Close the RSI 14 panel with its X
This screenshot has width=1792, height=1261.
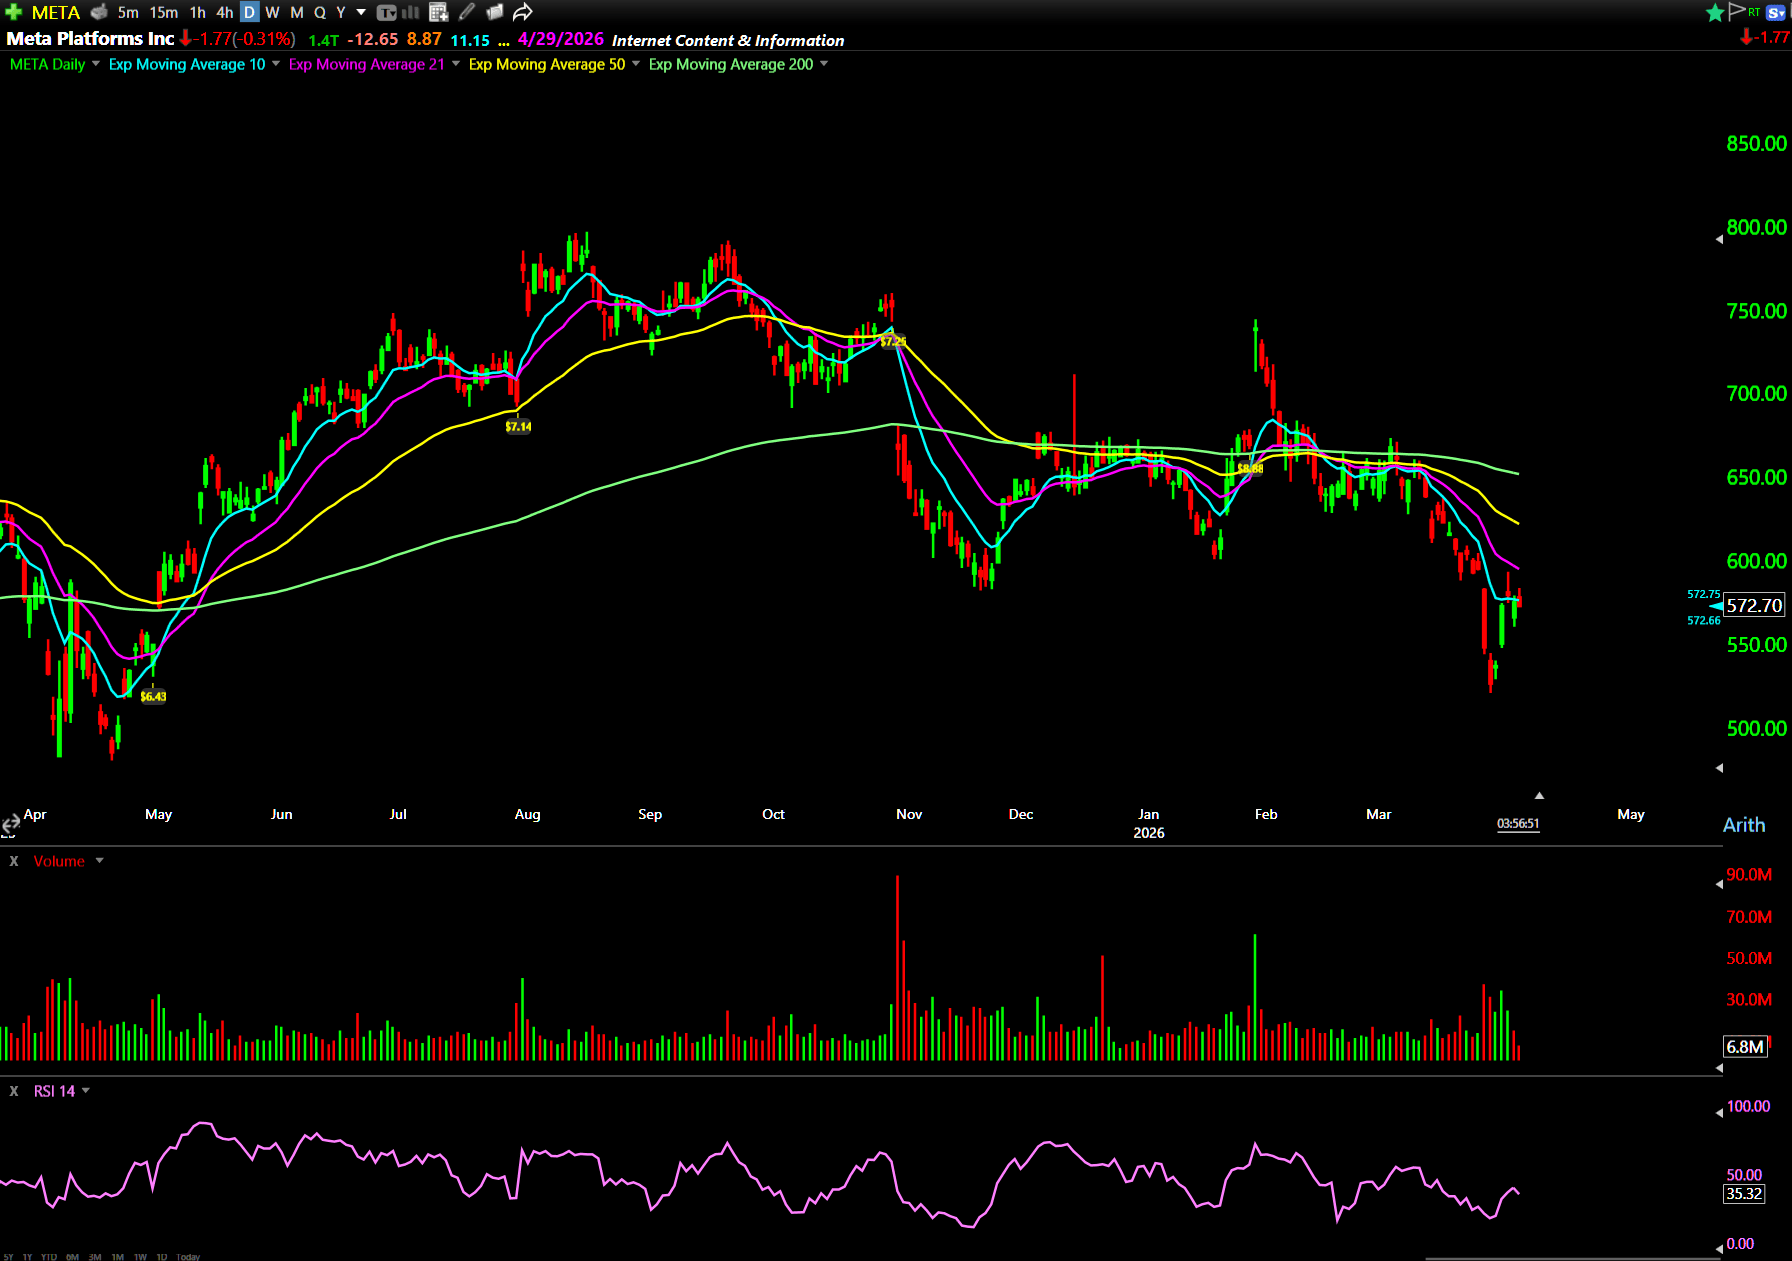[x=14, y=1091]
